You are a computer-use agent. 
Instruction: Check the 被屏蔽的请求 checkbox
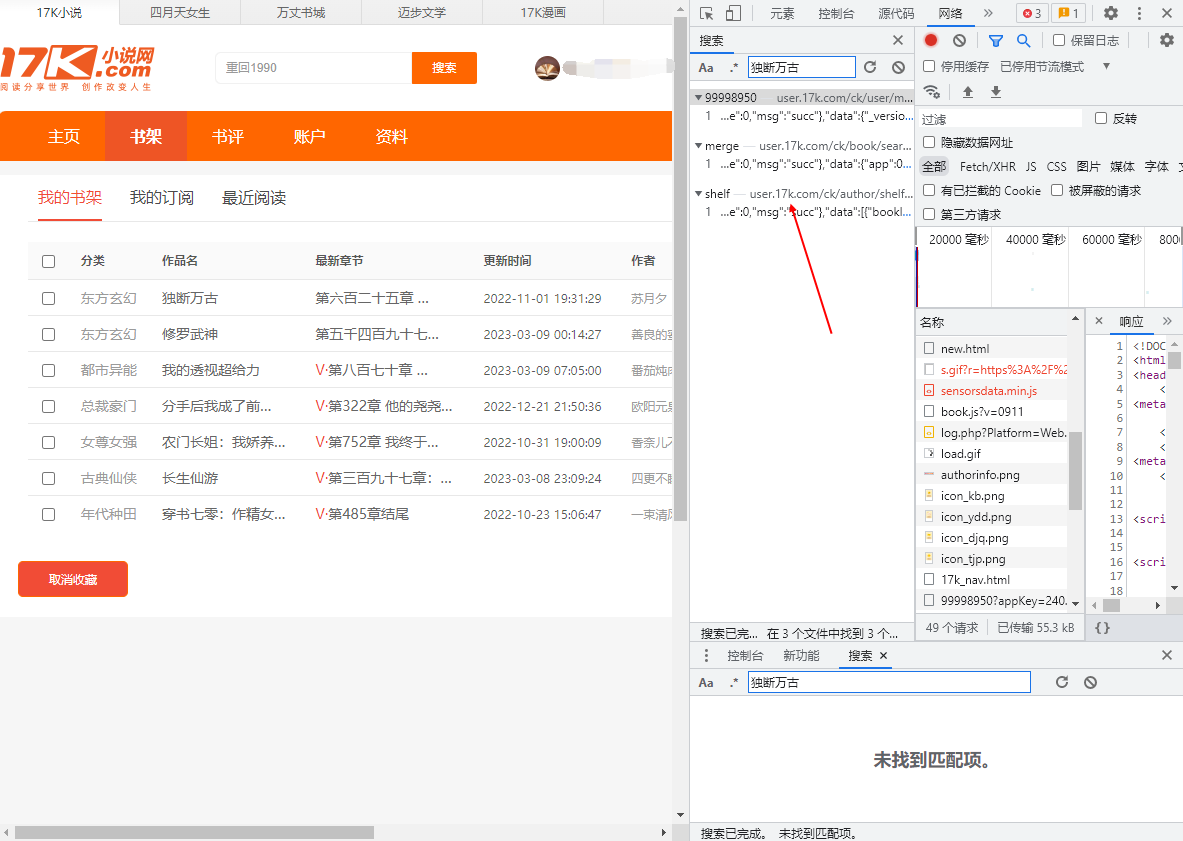(1057, 190)
